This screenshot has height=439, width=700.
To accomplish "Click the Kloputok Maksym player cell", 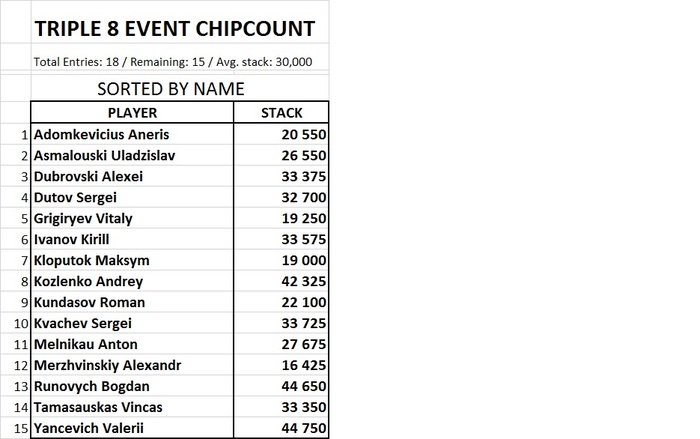I will point(132,260).
